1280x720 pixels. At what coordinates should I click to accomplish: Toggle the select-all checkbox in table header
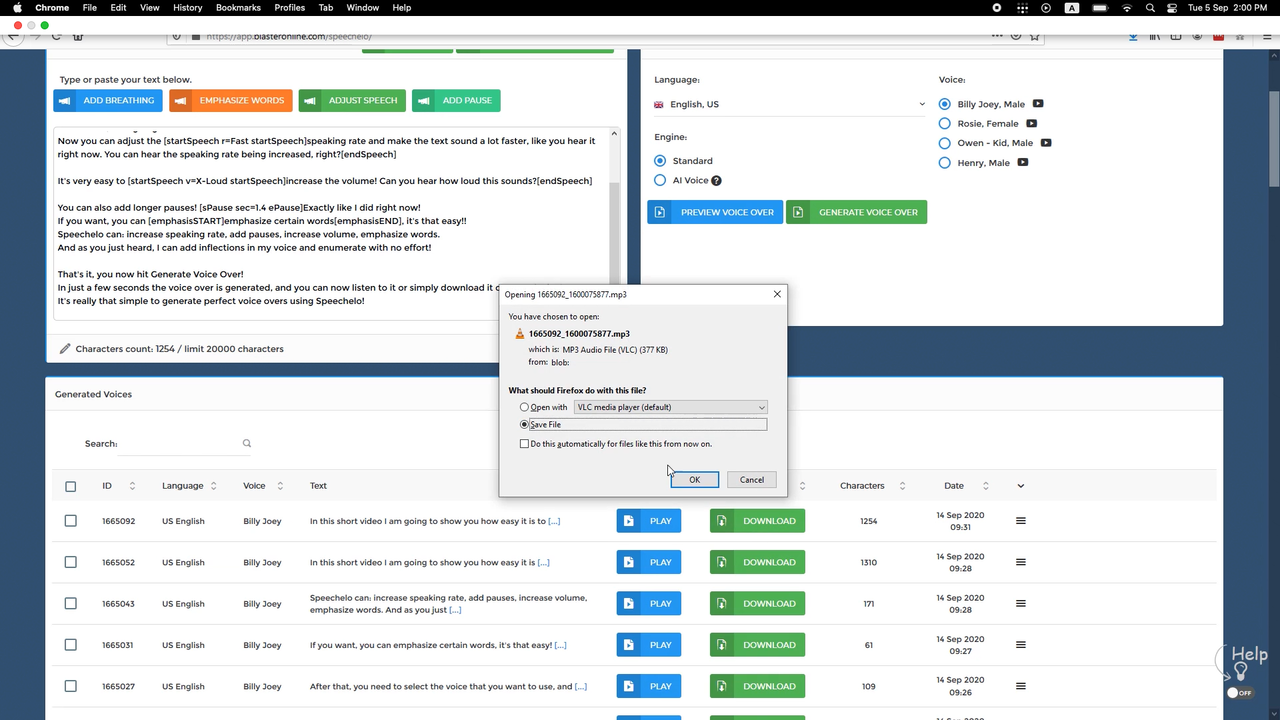(x=70, y=487)
